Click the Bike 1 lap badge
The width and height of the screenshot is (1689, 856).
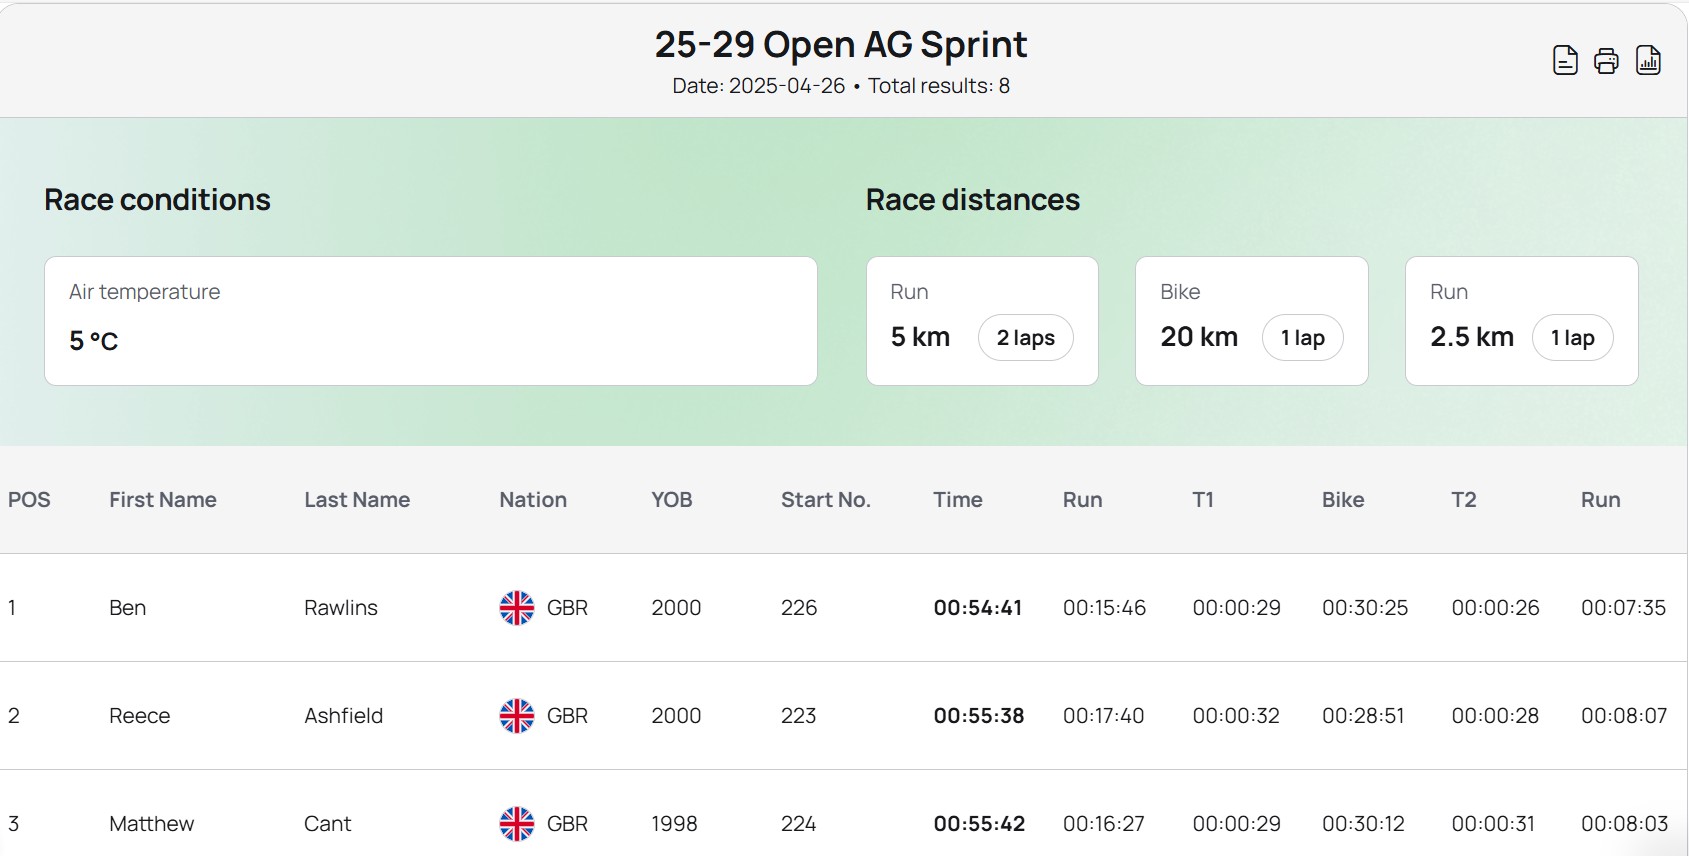[x=1302, y=338]
